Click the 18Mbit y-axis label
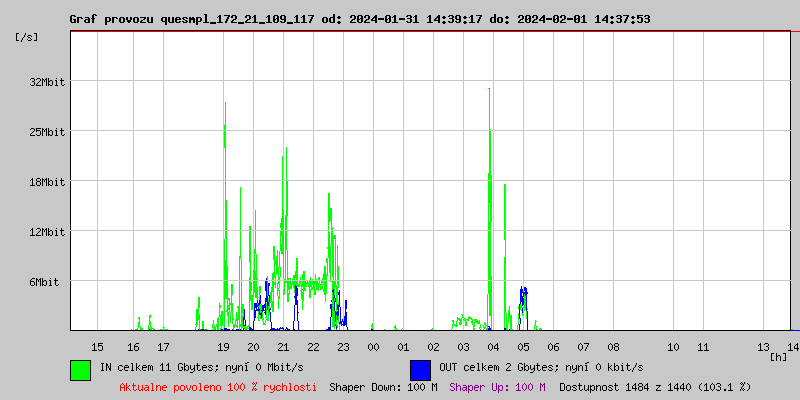 click(46, 182)
